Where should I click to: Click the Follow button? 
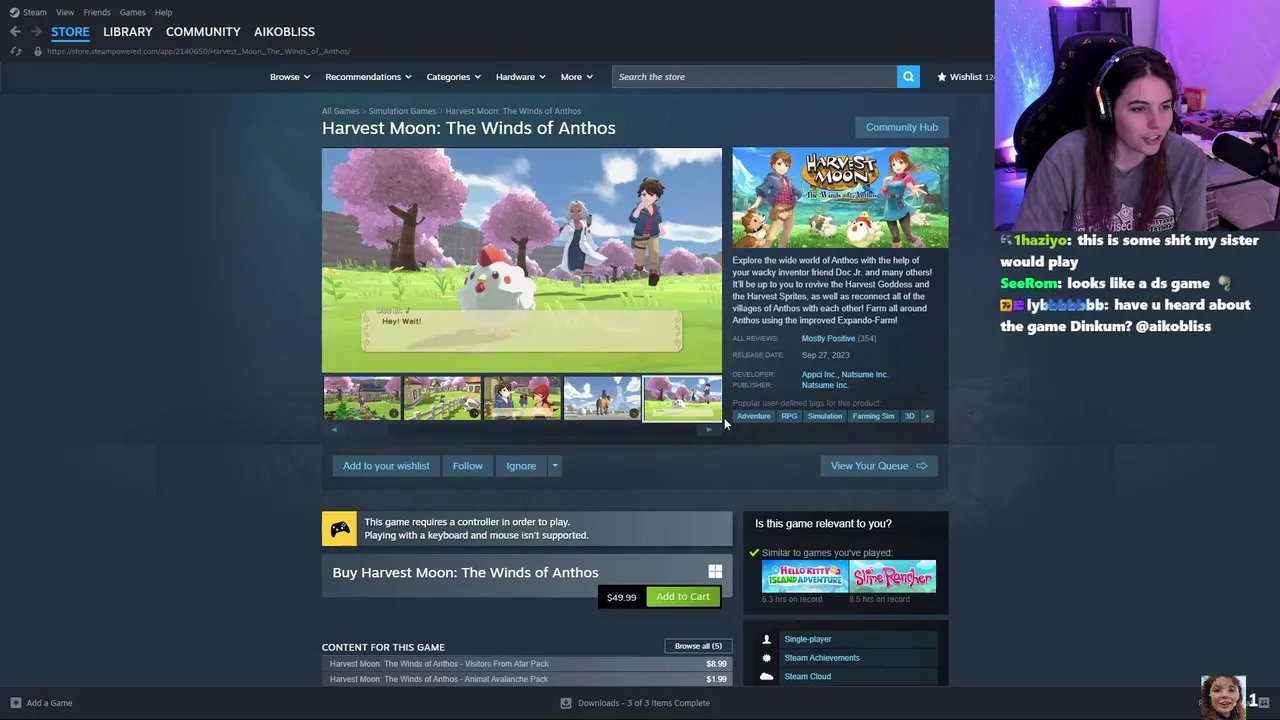(467, 466)
